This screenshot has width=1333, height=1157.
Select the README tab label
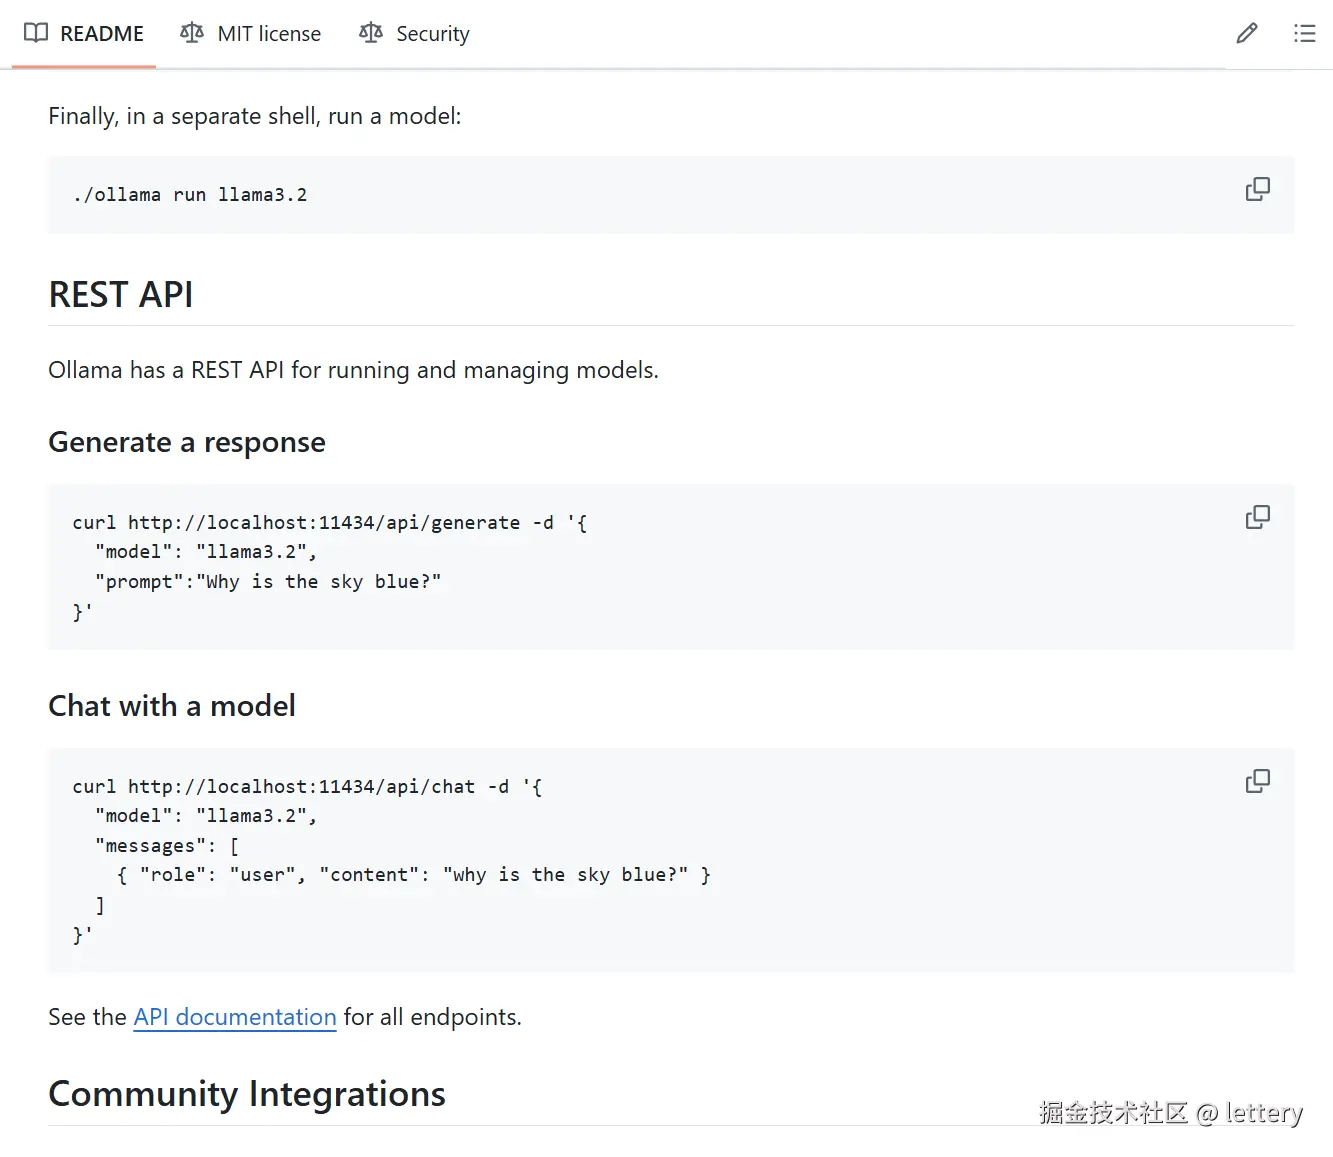[102, 34]
